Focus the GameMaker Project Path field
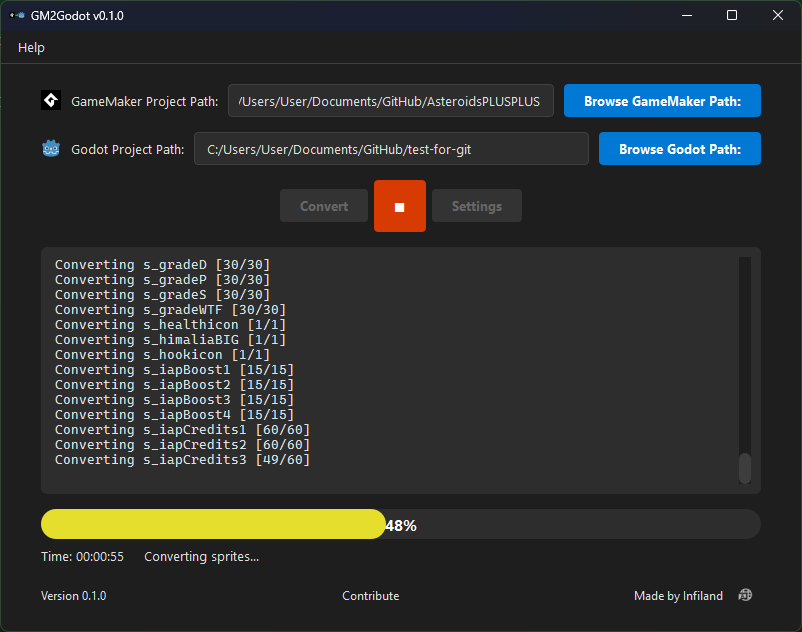Viewport: 802px width, 632px height. click(x=391, y=101)
